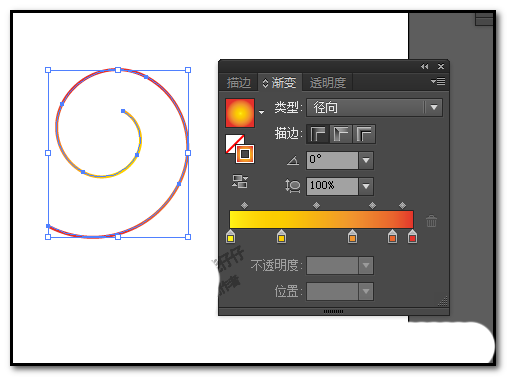Click the bottom-right bounding box handle of spiral
Screen dimensions: 507x377
click(188, 237)
